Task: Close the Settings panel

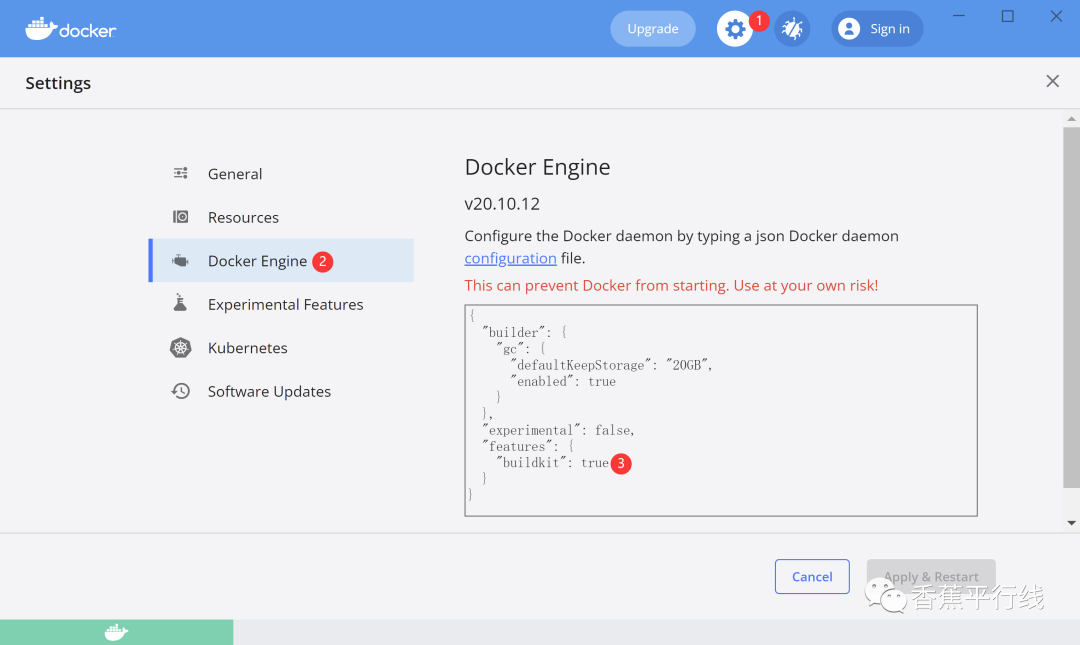Action: coord(1052,81)
